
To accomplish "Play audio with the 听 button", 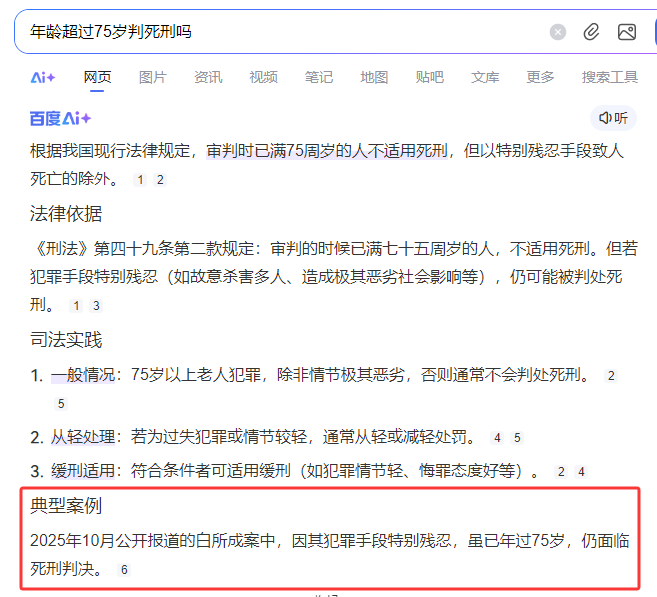I will tap(613, 118).
